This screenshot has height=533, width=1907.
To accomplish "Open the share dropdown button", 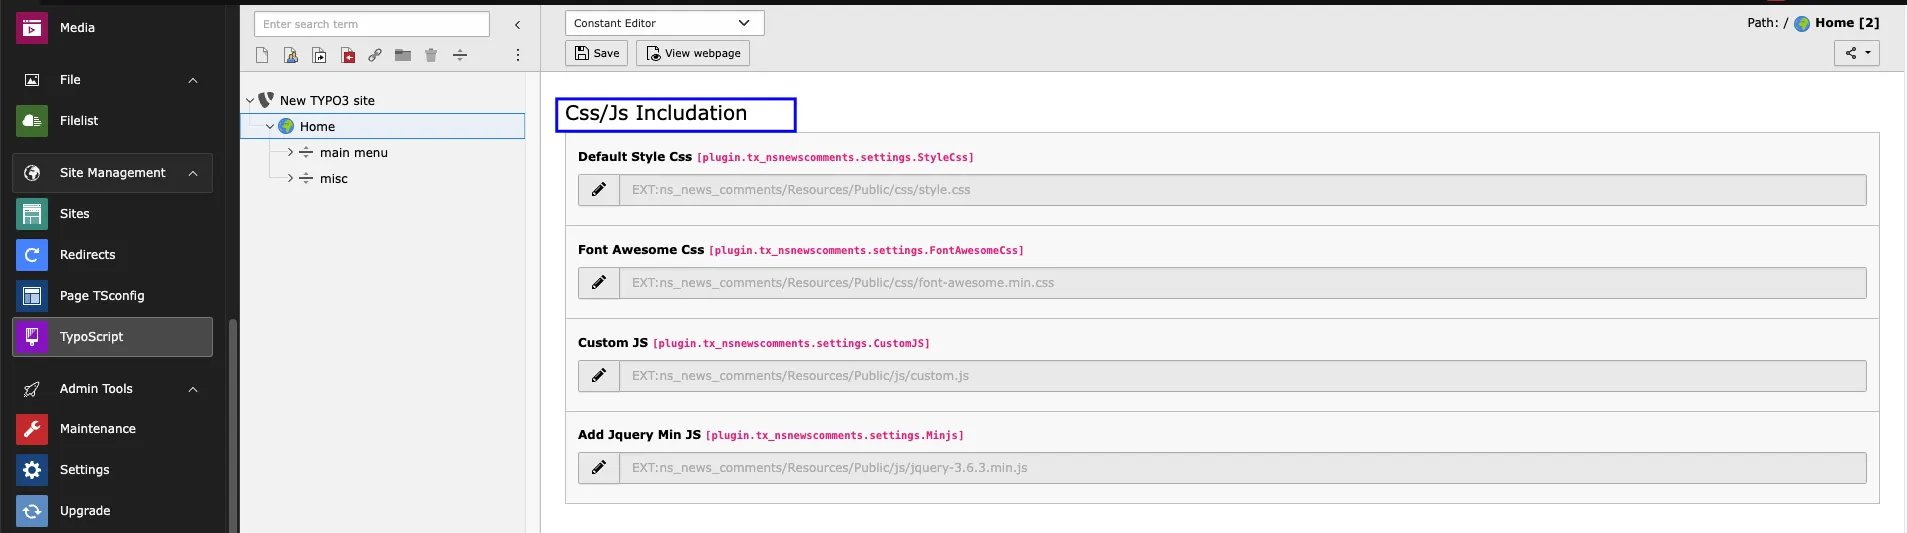I will tap(1857, 53).
